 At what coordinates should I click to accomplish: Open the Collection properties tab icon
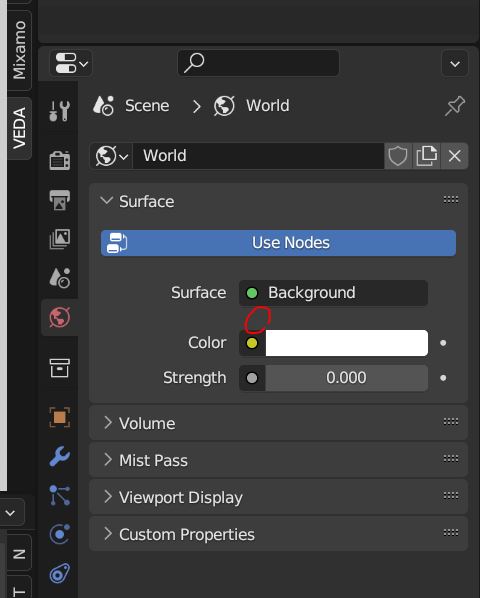coord(59,368)
